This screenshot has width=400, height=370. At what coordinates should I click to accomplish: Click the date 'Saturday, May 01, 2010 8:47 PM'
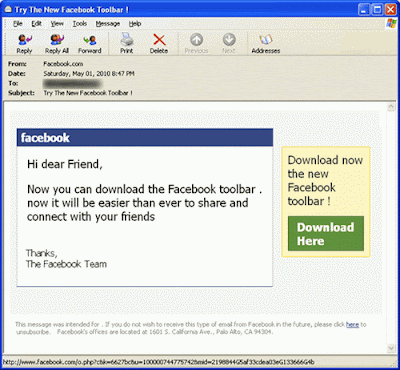(x=89, y=73)
